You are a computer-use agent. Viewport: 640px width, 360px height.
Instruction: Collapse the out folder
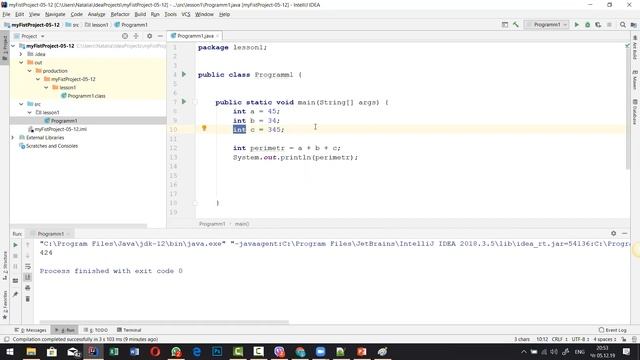coord(21,62)
